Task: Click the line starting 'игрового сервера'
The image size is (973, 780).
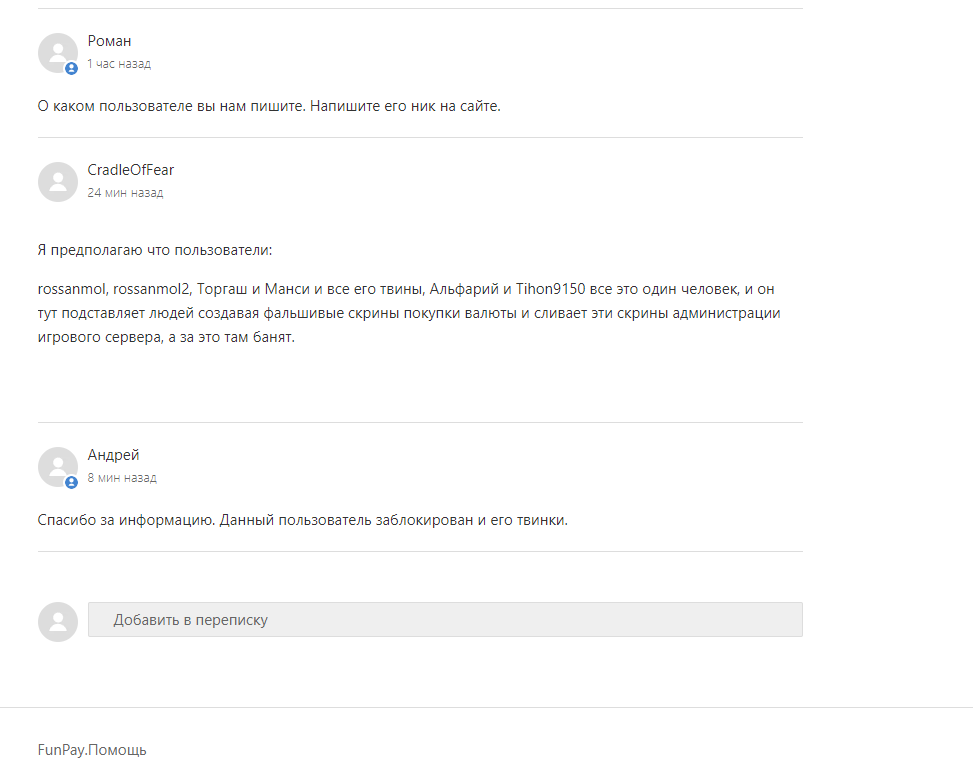Action: [166, 338]
